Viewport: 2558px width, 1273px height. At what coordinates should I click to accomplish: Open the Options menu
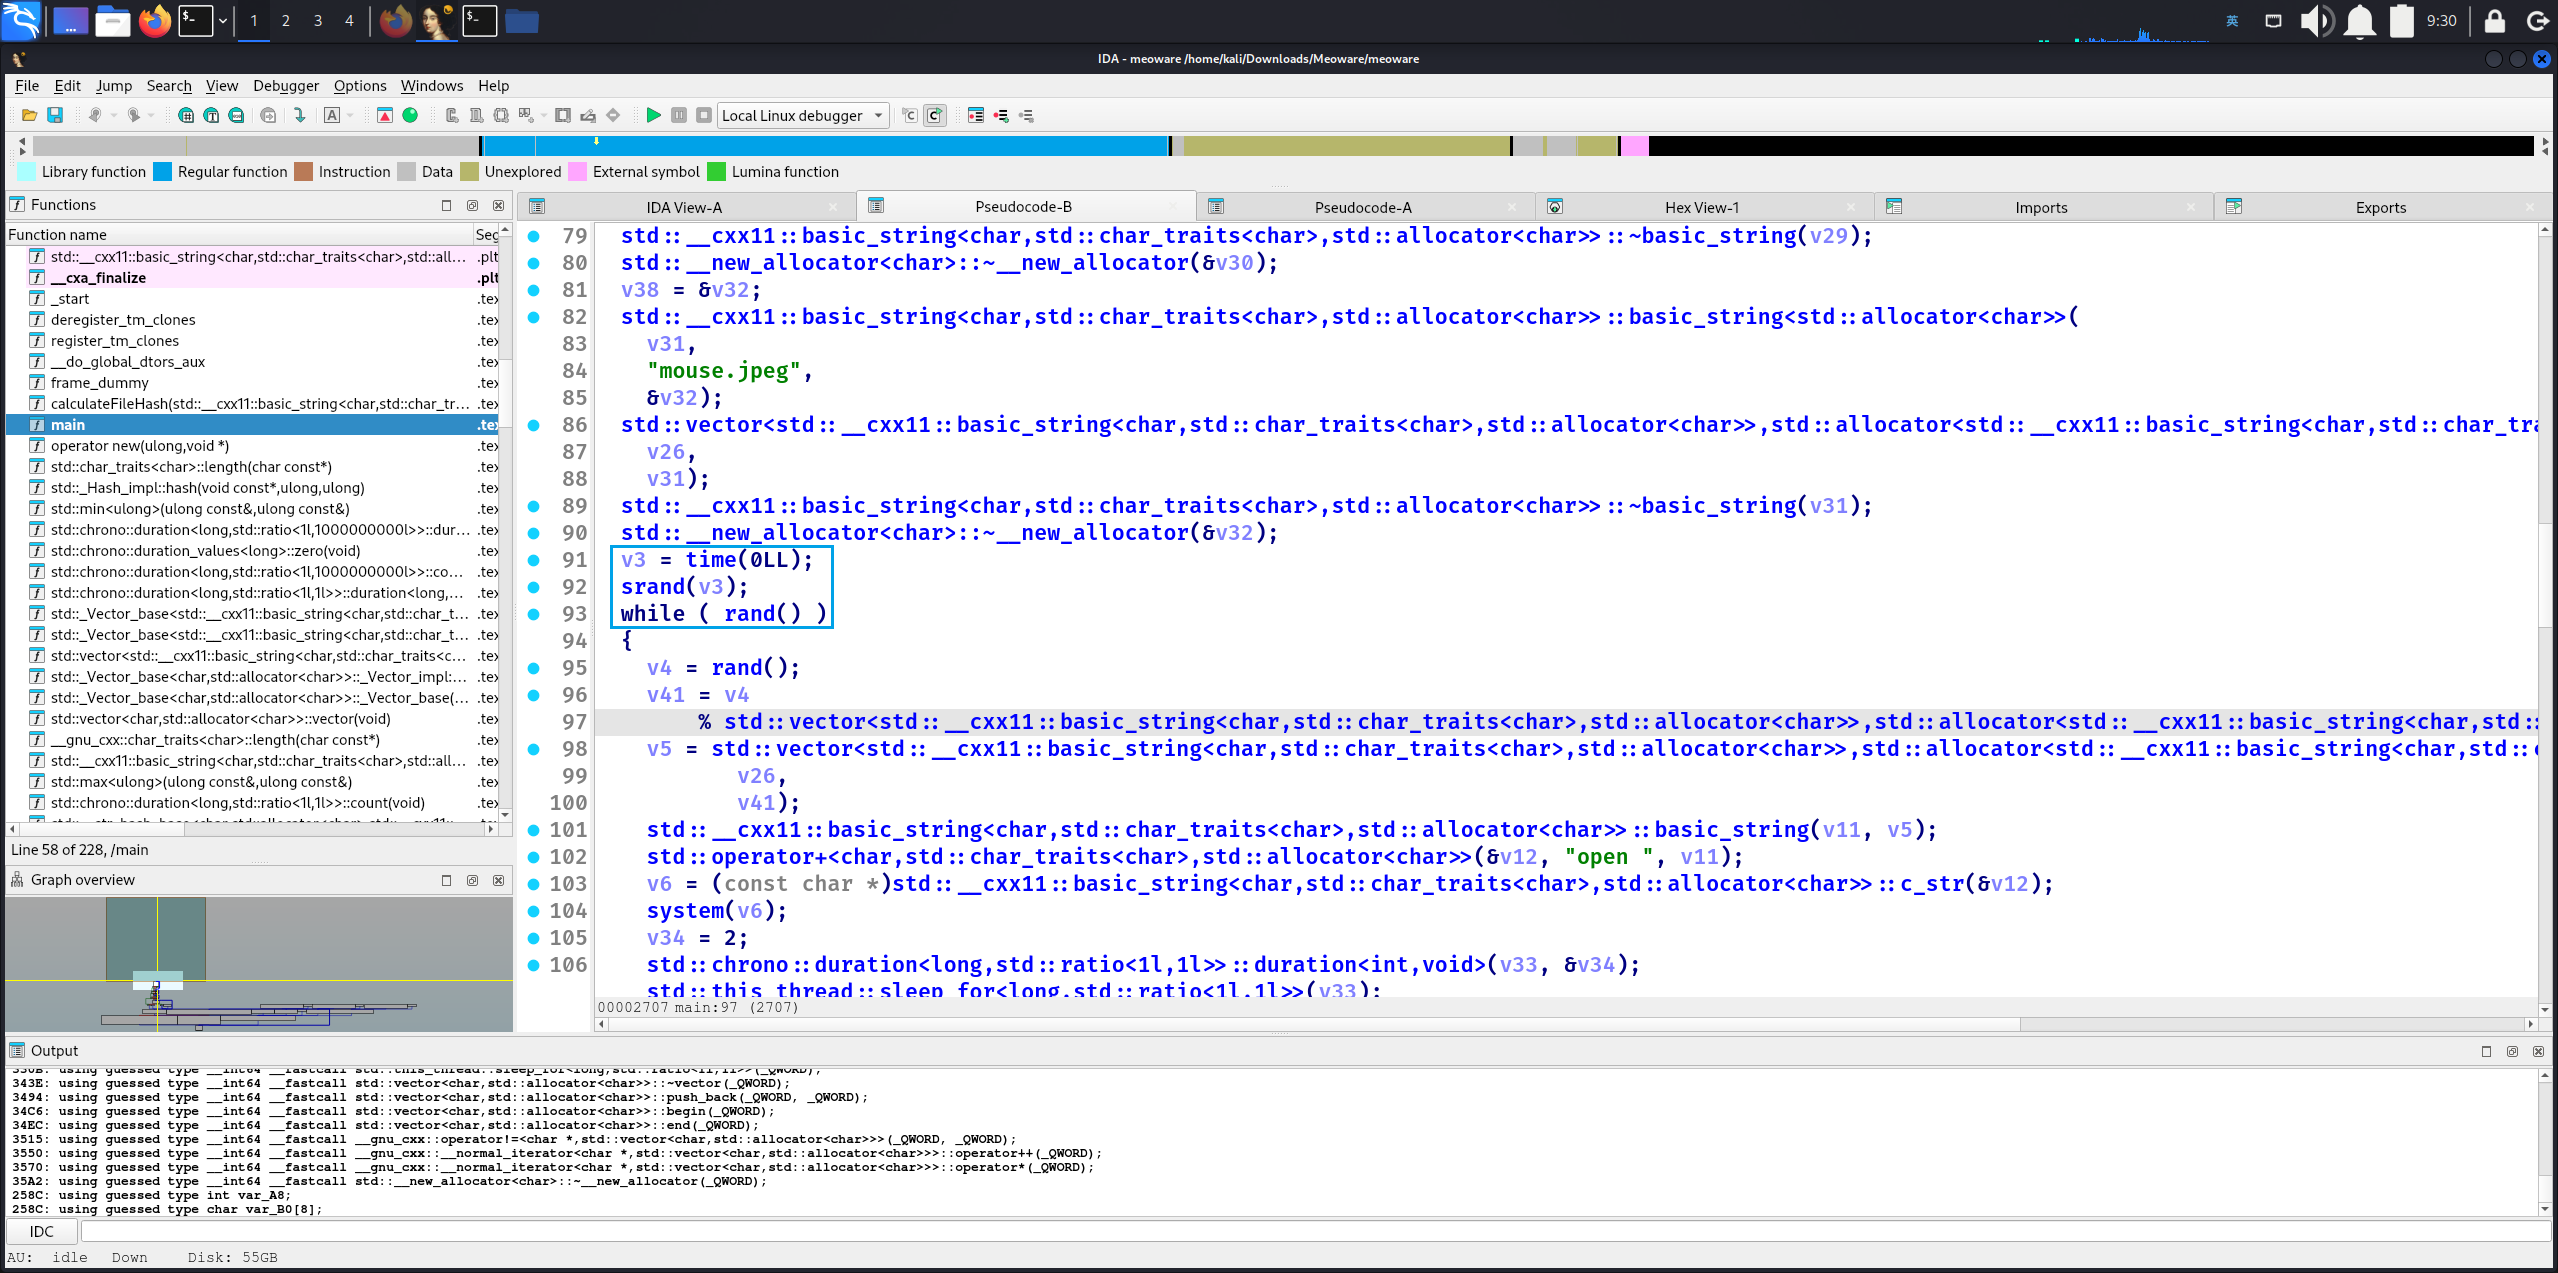coord(360,86)
